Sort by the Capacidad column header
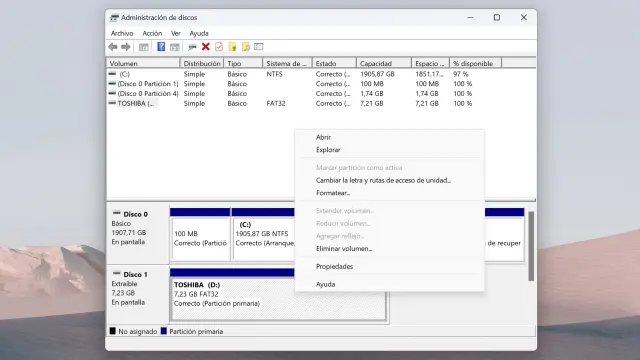The height and width of the screenshot is (360, 640). (384, 63)
